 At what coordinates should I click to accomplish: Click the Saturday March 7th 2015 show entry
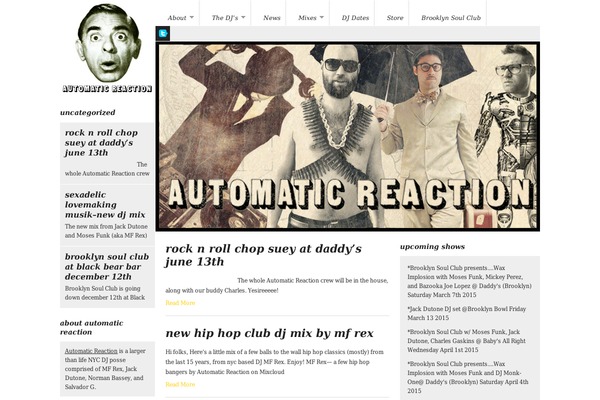point(469,281)
